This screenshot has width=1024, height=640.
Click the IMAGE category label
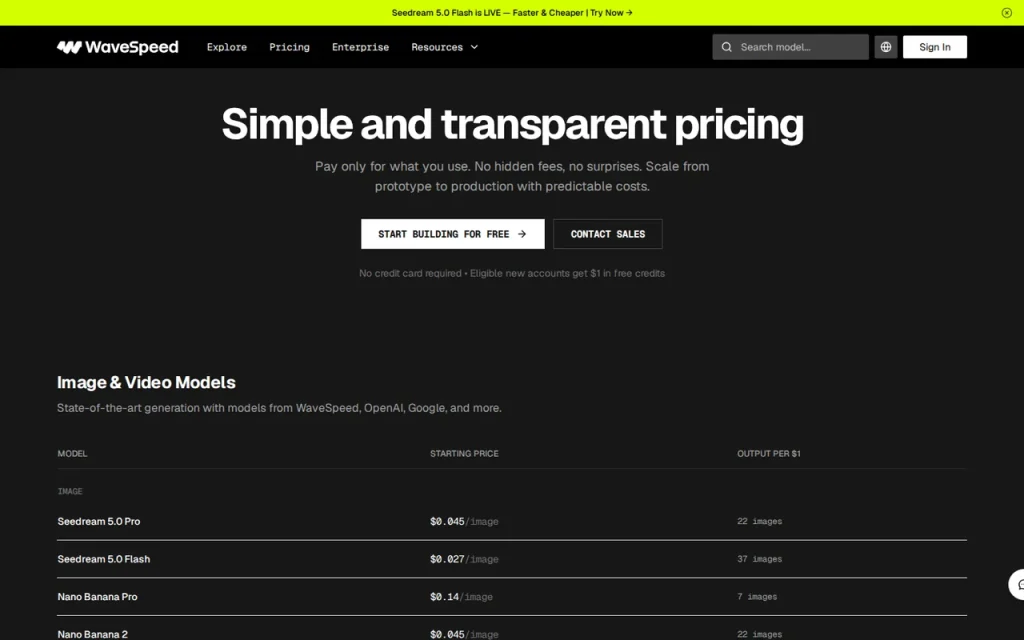(70, 491)
